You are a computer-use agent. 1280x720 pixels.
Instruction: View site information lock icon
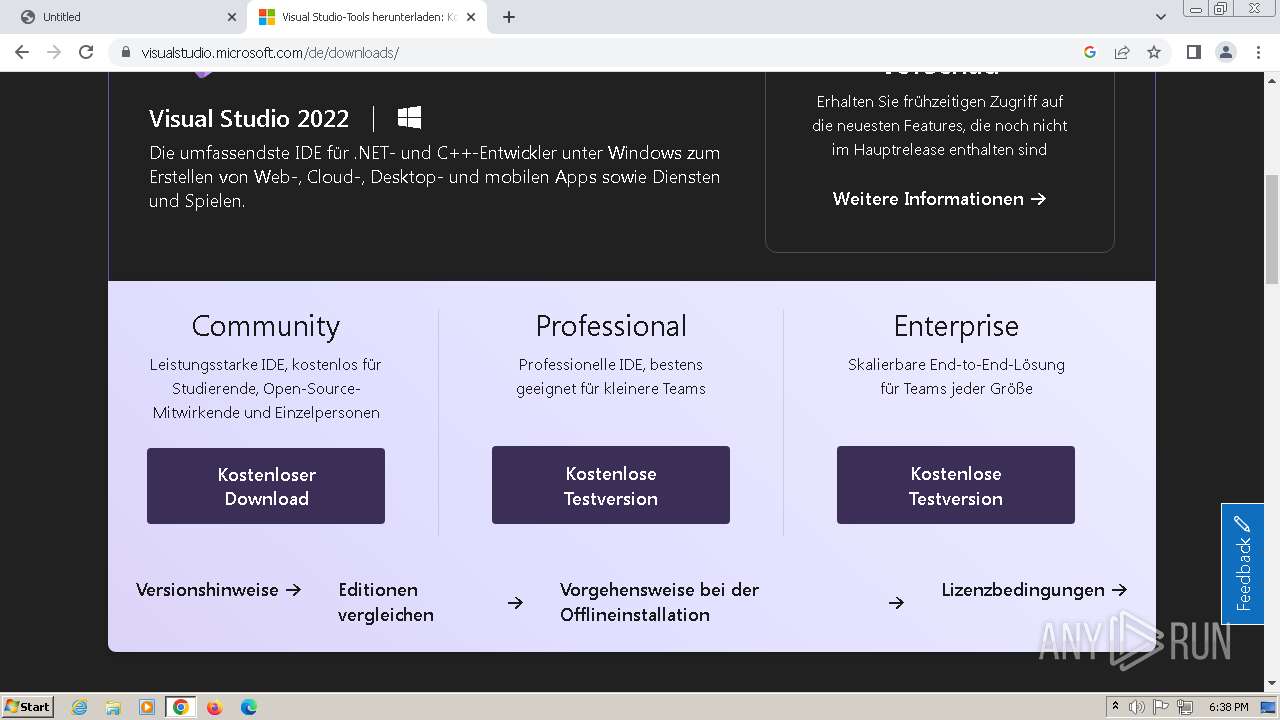(x=126, y=52)
